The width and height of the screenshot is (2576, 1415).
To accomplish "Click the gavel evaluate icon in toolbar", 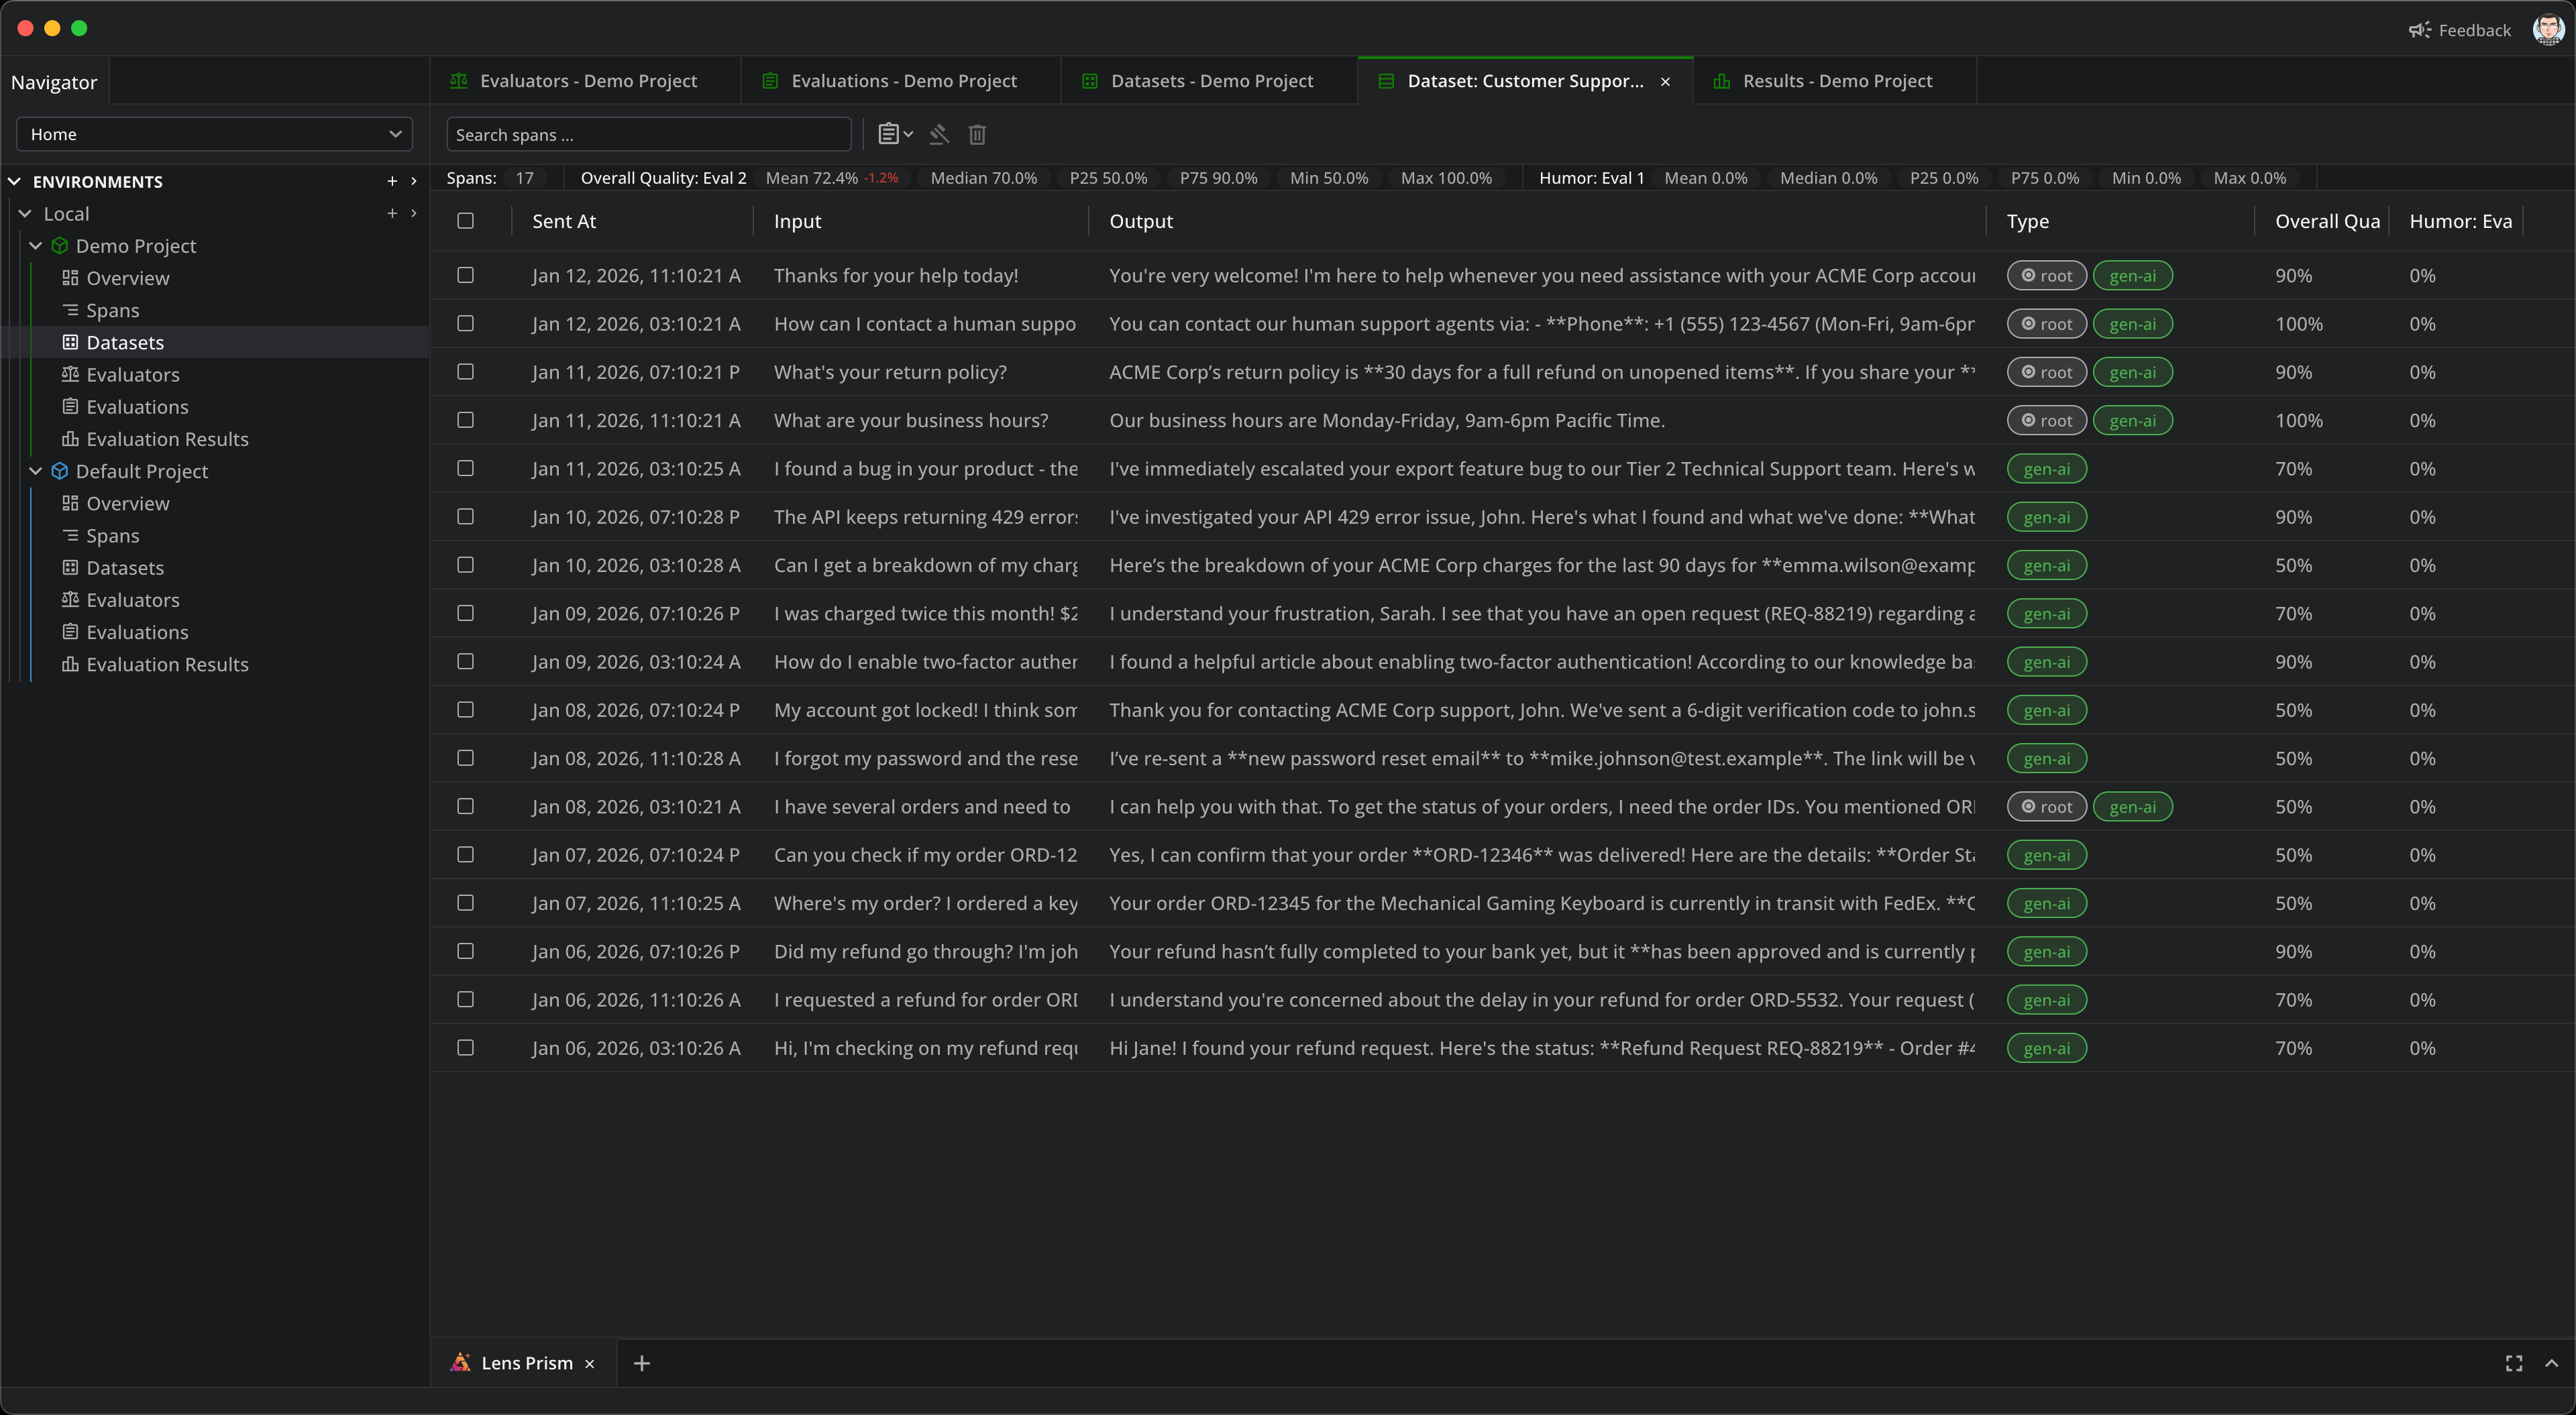I will 938,134.
